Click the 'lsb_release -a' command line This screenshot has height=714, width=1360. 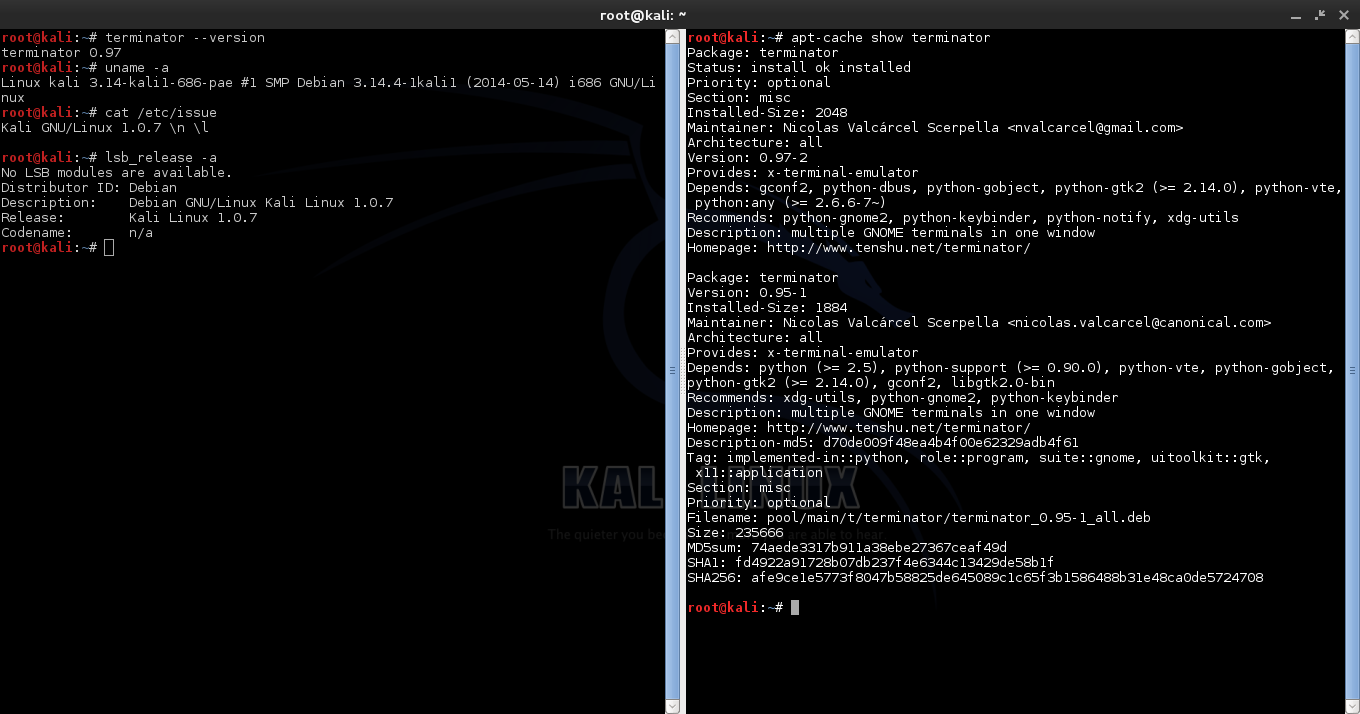pos(109,158)
